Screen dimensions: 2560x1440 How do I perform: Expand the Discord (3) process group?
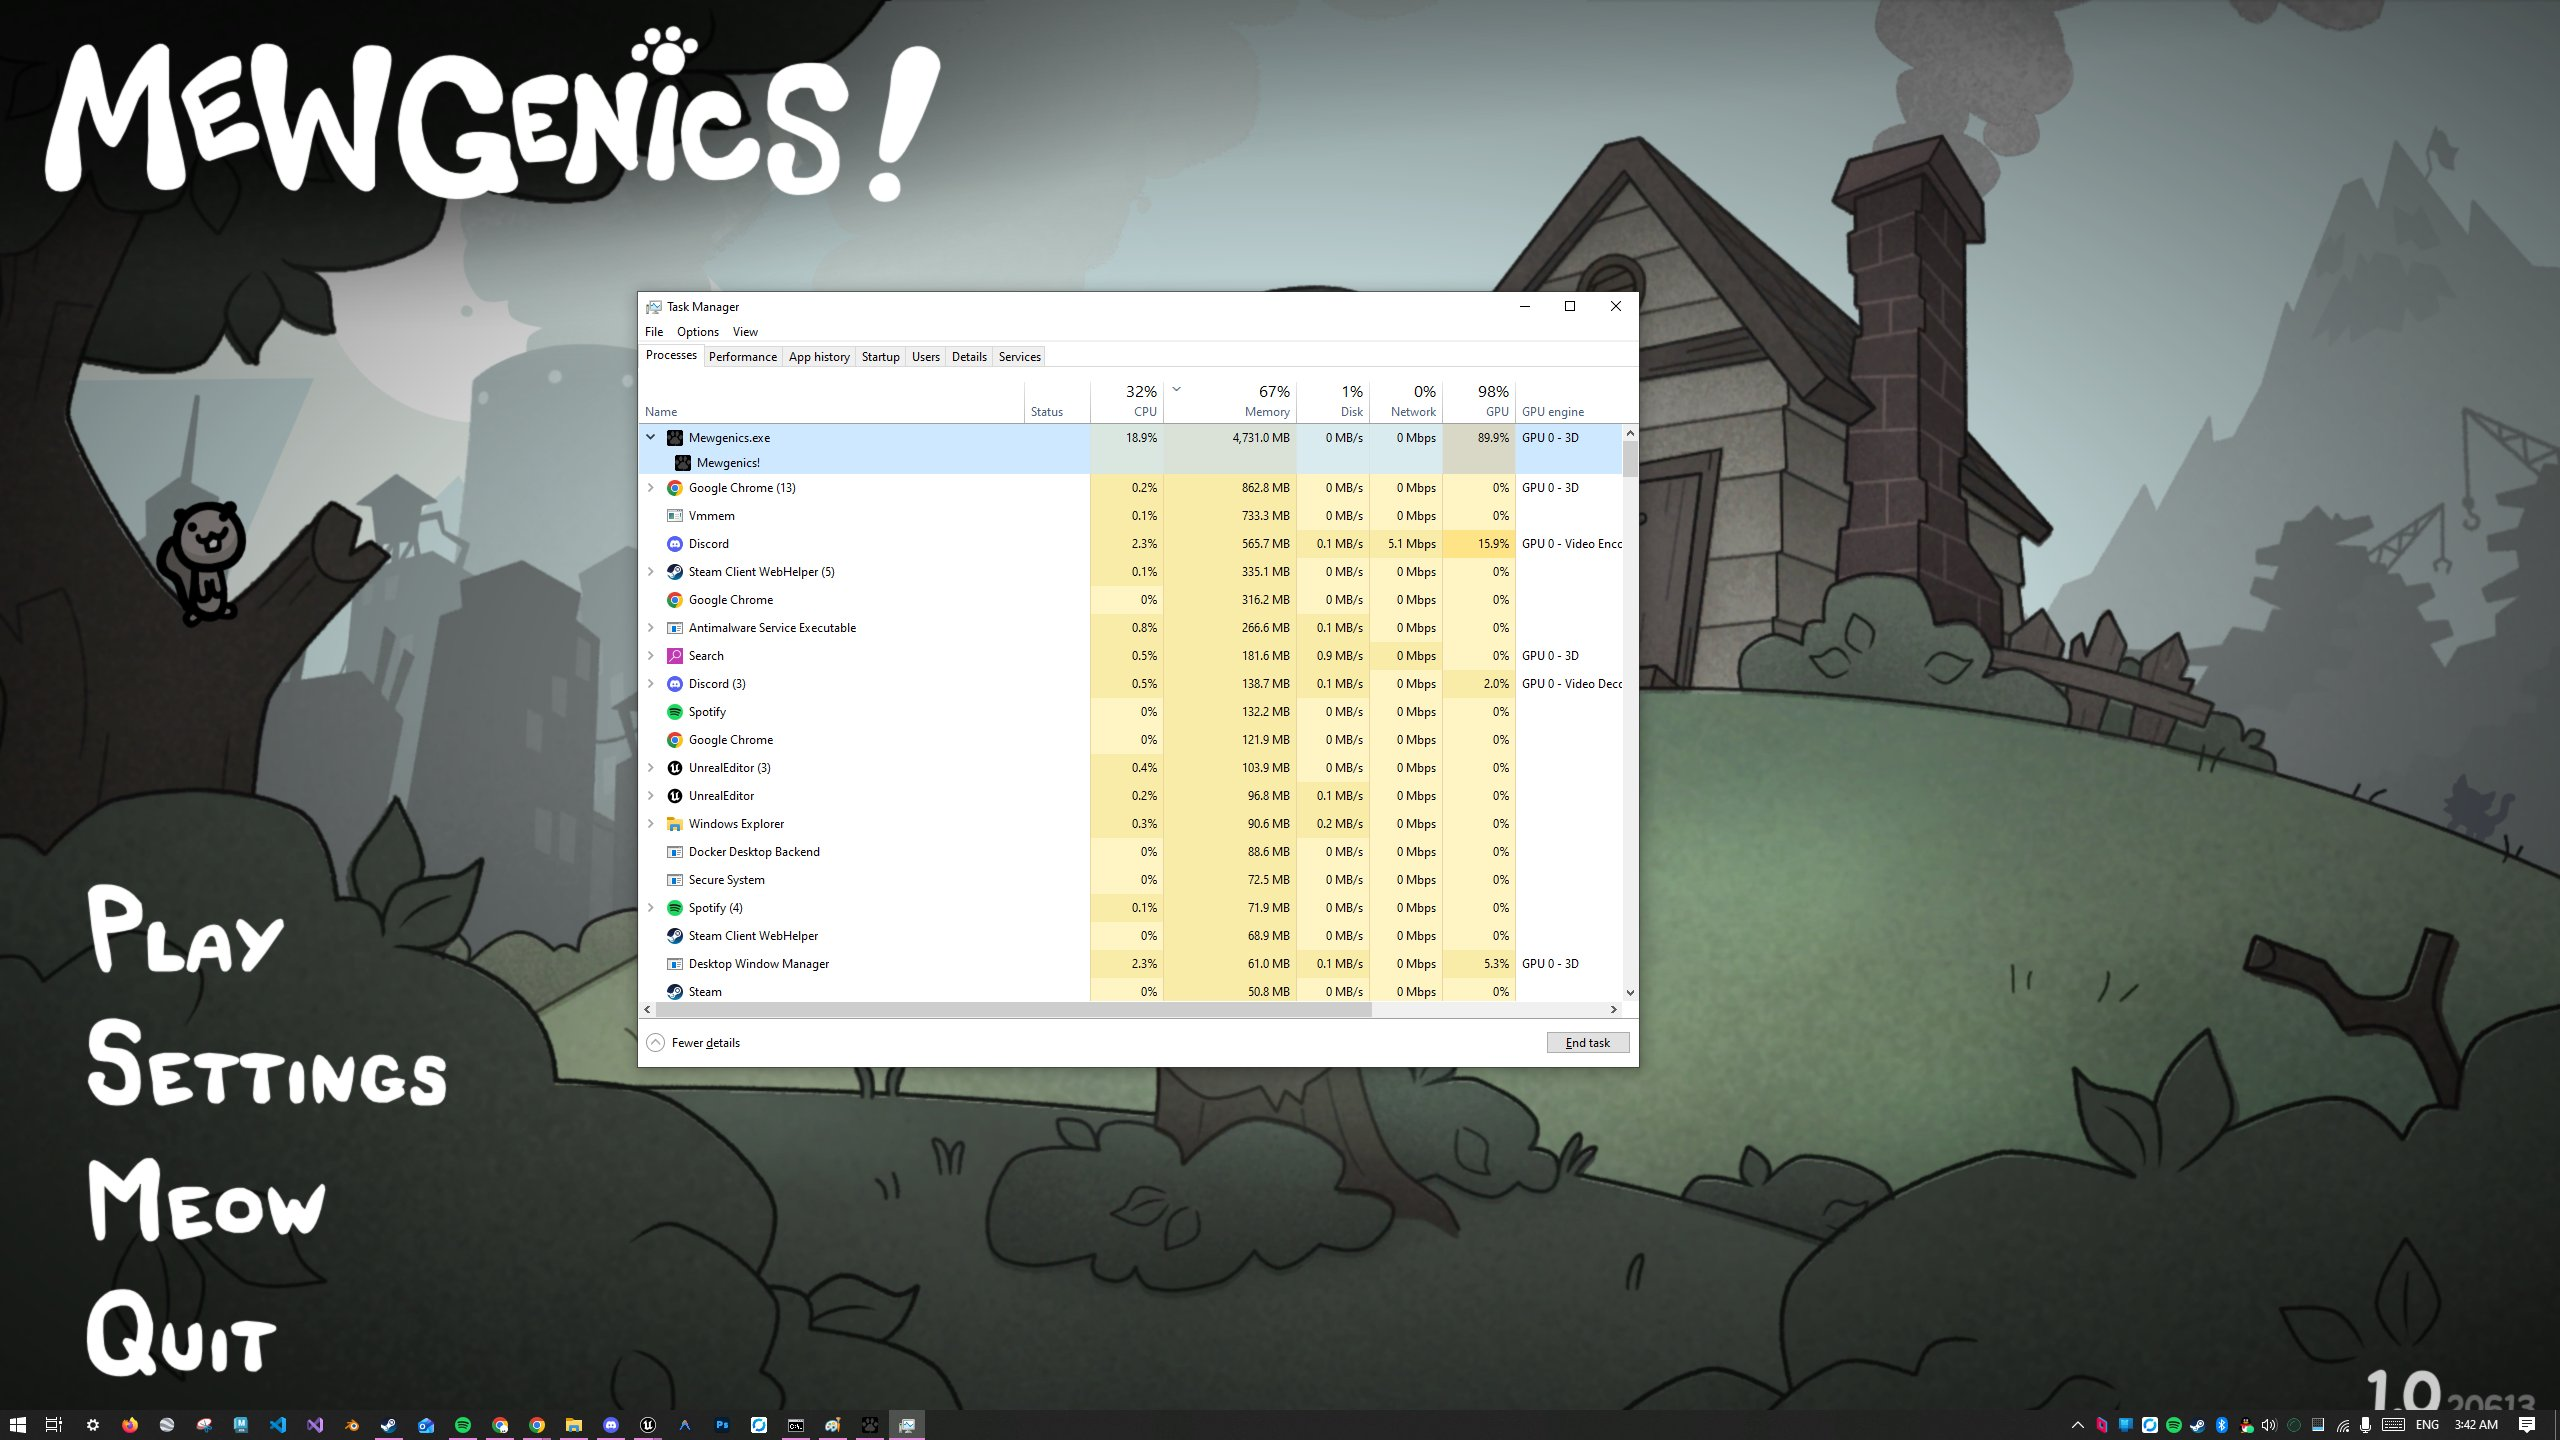650,684
